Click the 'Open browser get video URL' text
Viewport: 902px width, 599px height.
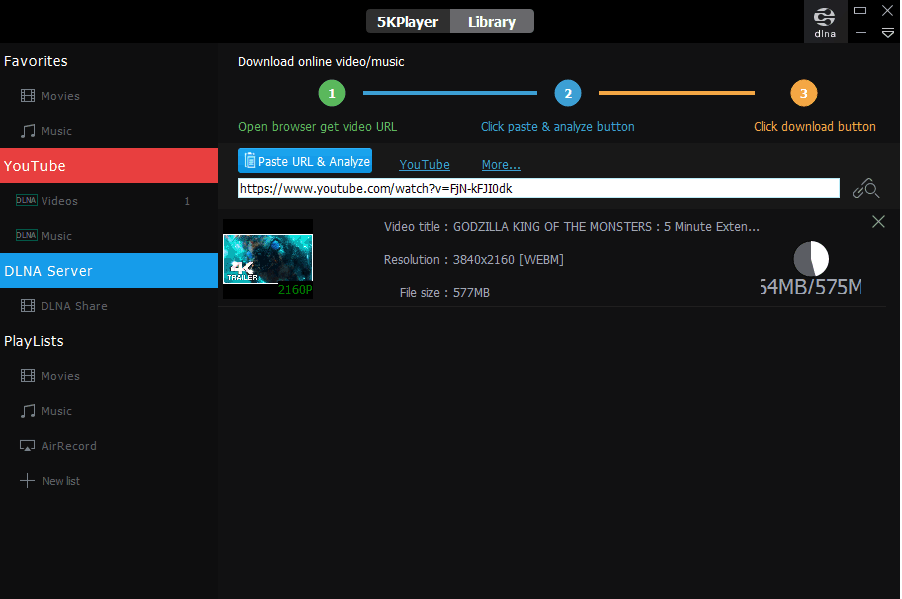coord(318,127)
